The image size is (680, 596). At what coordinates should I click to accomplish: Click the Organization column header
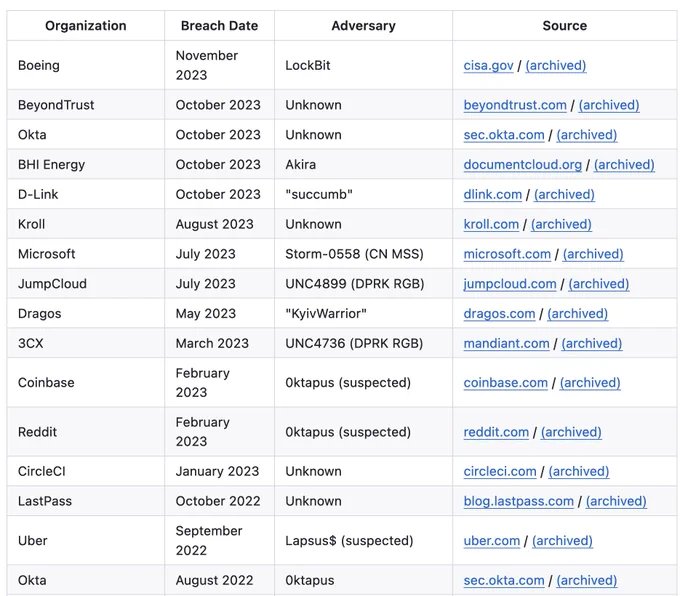coord(86,26)
